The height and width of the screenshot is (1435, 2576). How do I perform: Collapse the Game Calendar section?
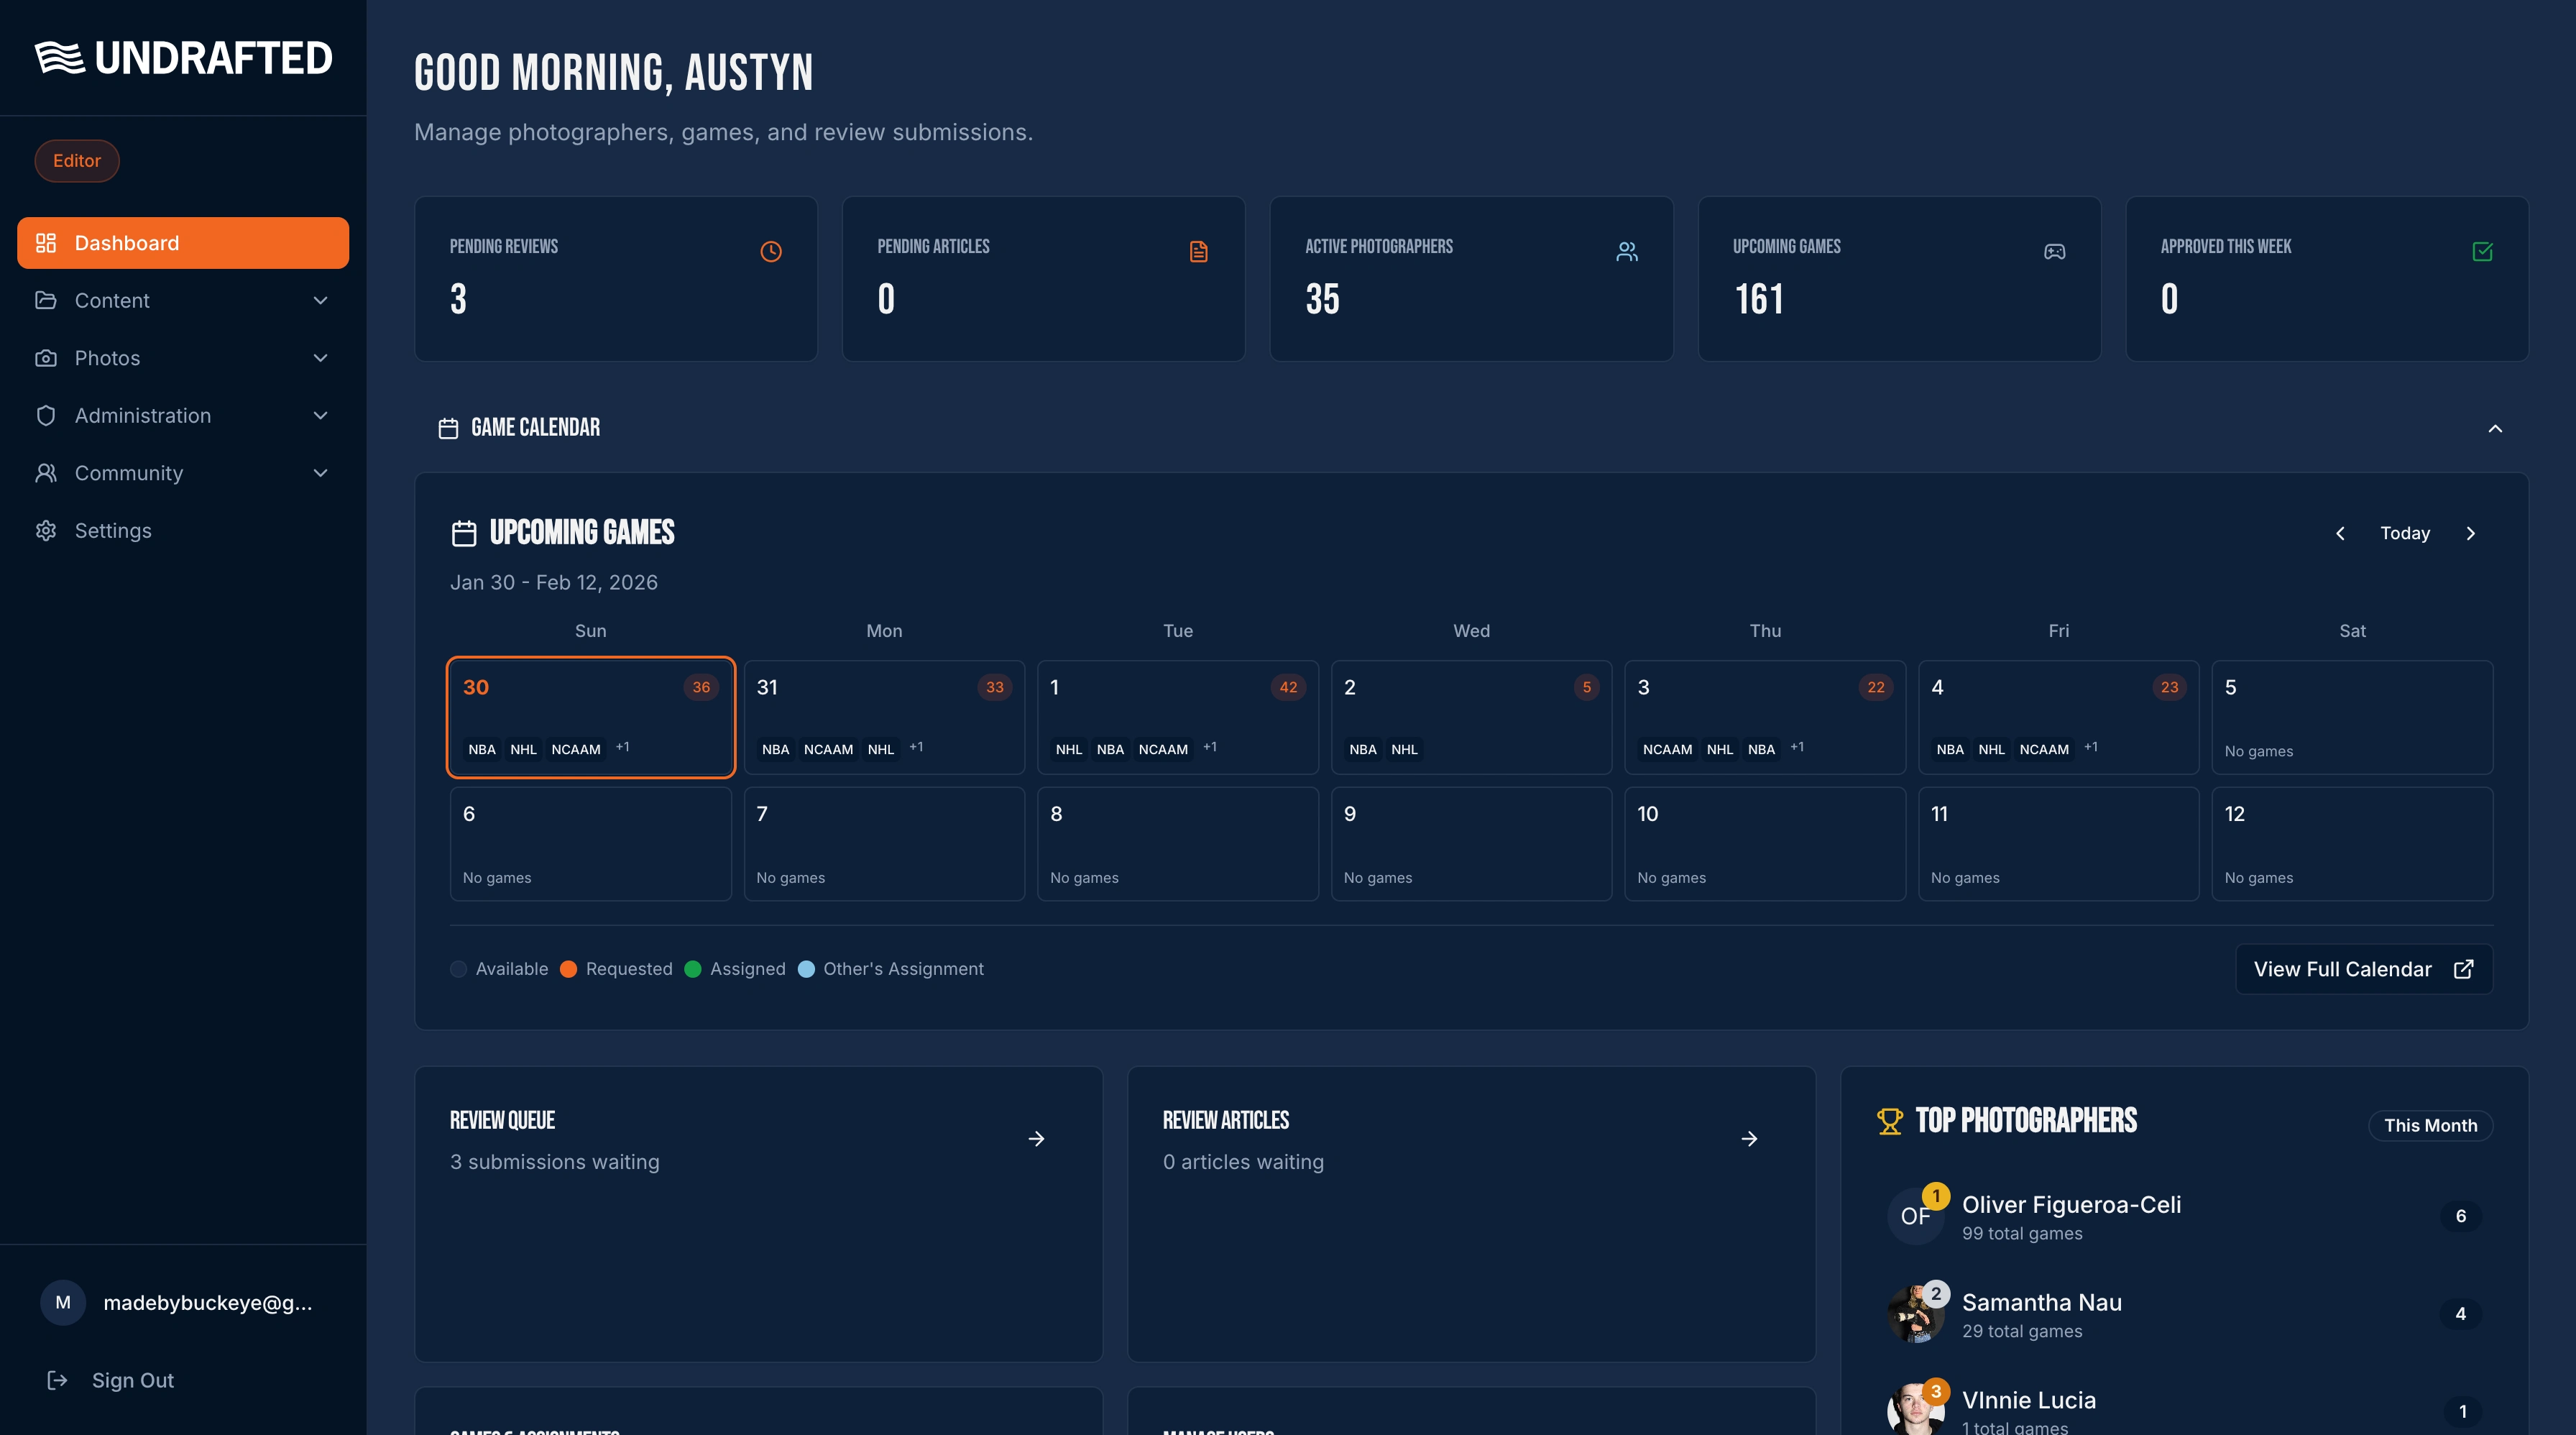click(x=2495, y=428)
